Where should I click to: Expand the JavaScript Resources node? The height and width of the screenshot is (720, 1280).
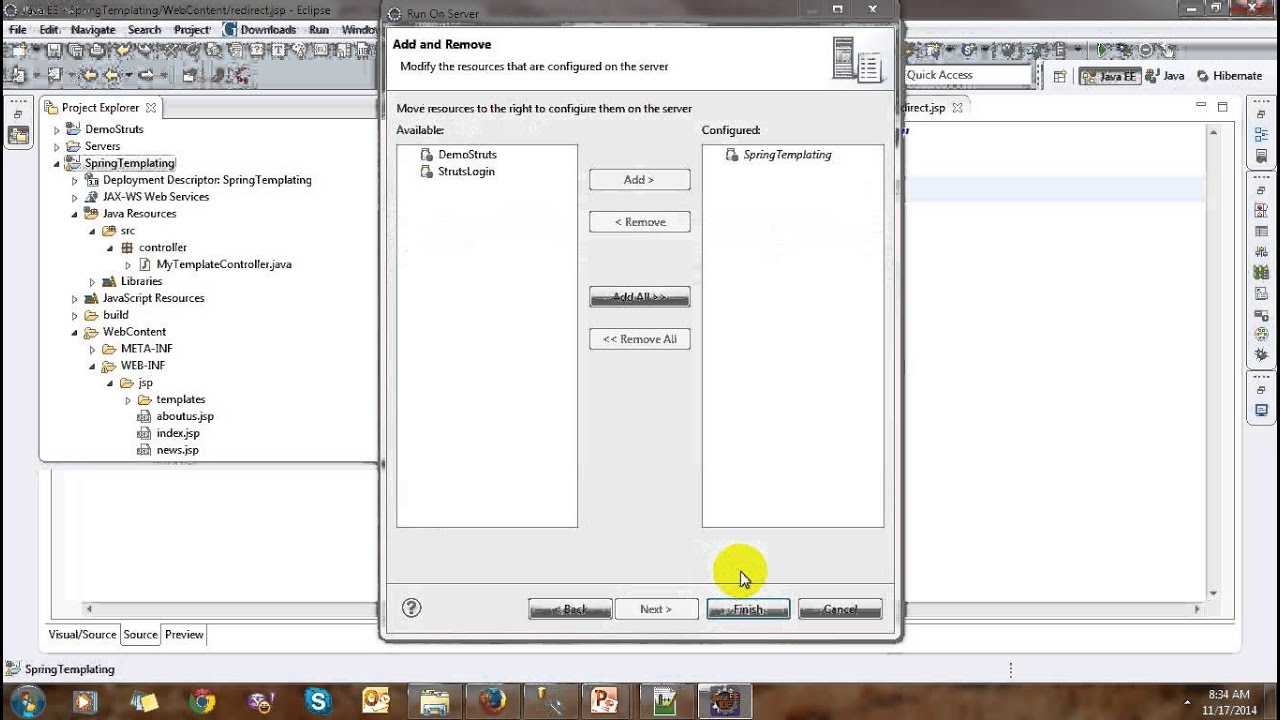[75, 299]
